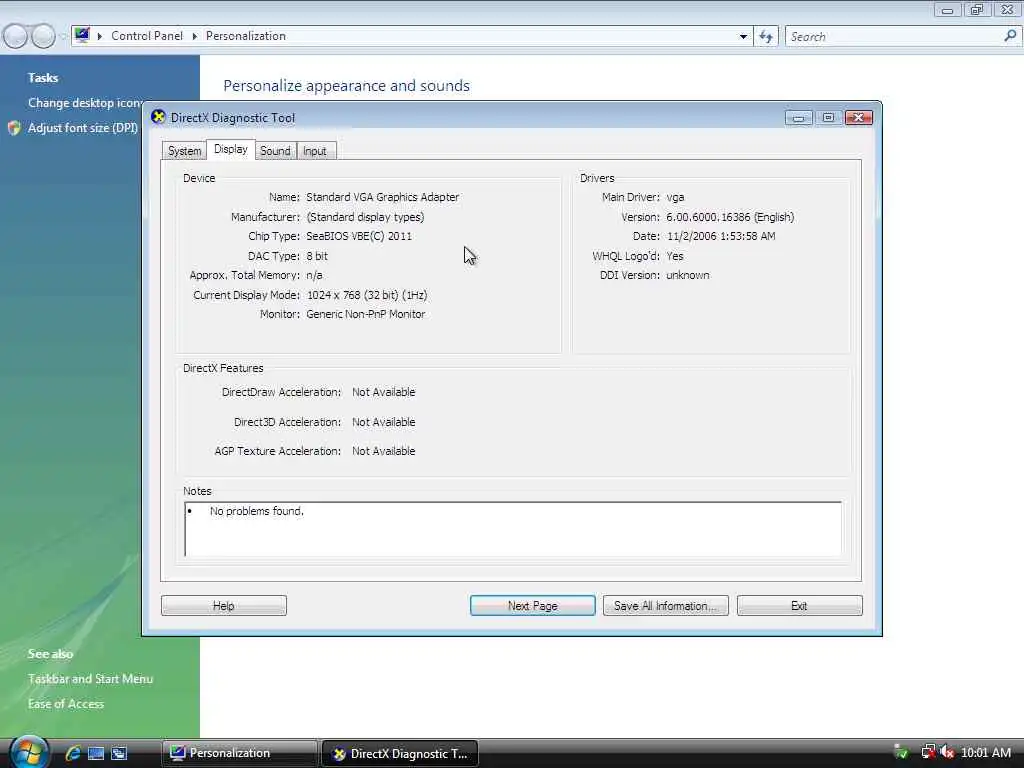Click DirectDraw Acceleration 'Not Available' value

tap(383, 392)
